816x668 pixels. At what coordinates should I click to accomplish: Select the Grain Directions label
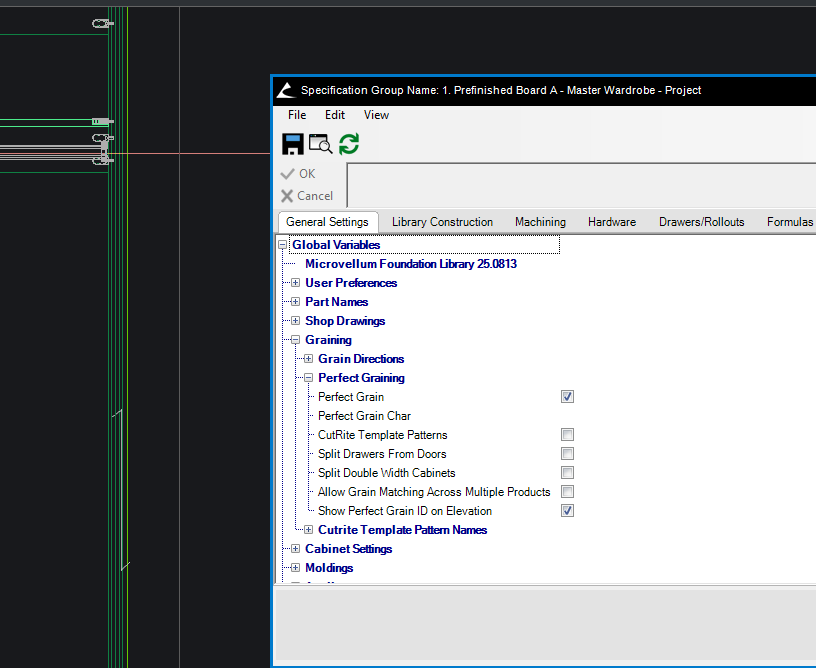(361, 359)
